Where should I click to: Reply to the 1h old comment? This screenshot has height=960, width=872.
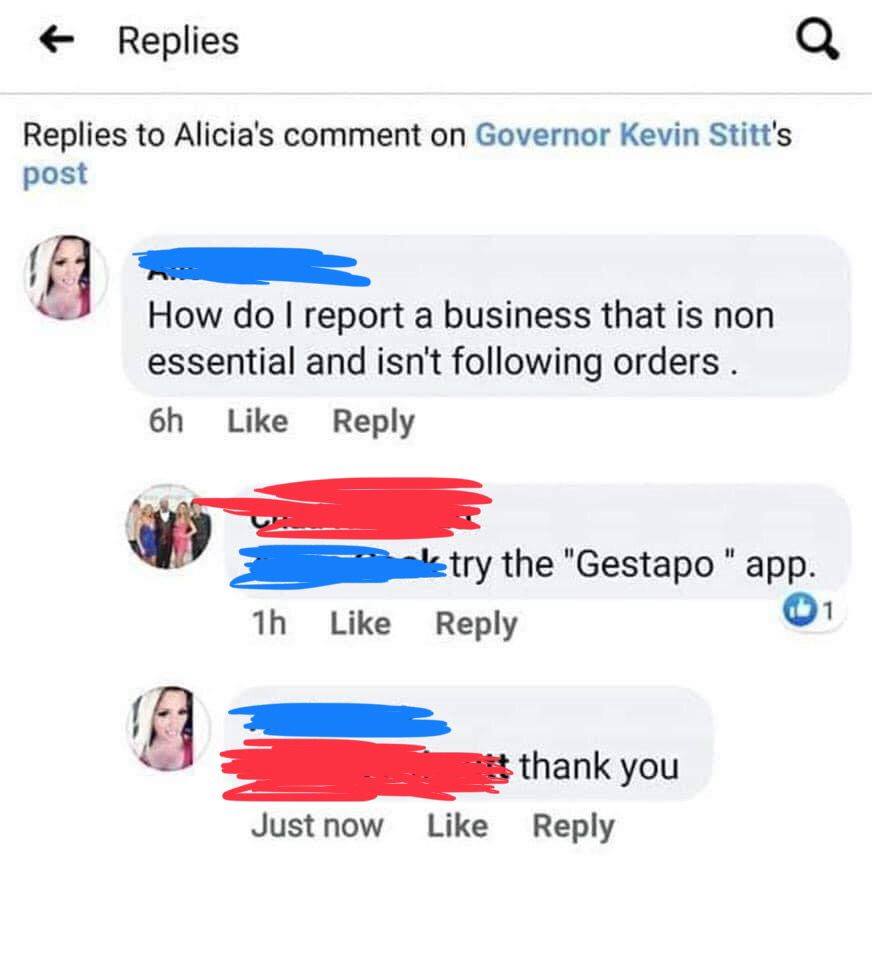click(476, 625)
